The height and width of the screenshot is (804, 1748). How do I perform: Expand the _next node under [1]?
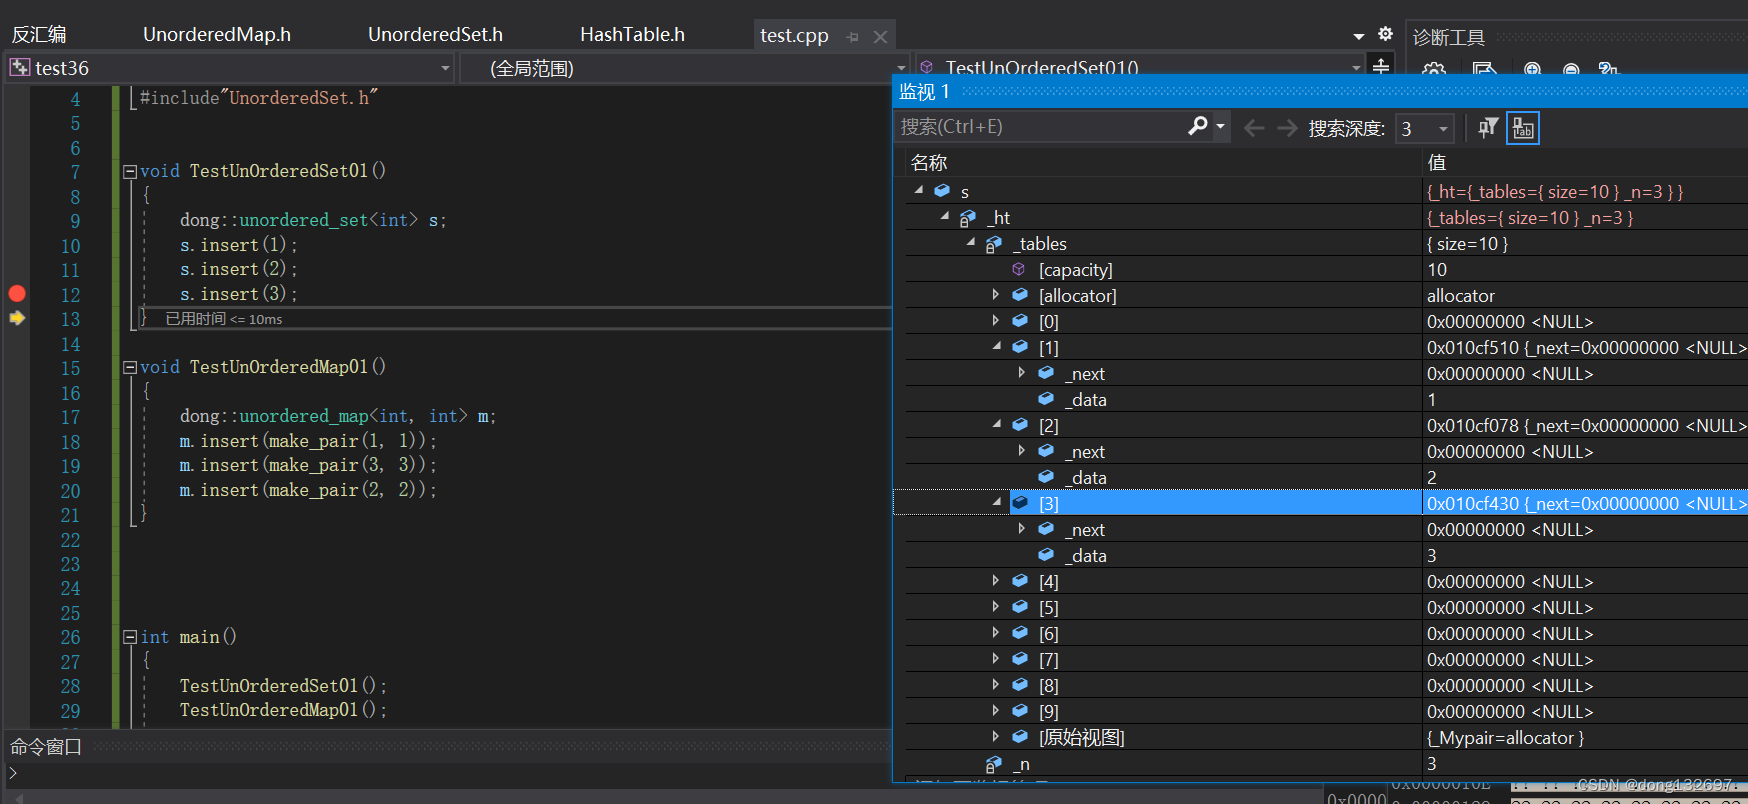pyautogui.click(x=1021, y=372)
